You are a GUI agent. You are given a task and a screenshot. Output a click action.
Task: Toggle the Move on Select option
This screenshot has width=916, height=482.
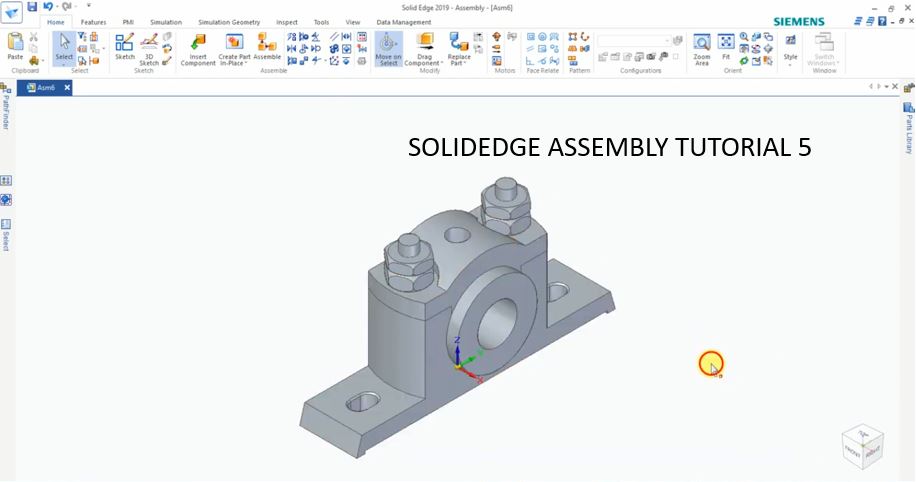[x=388, y=49]
